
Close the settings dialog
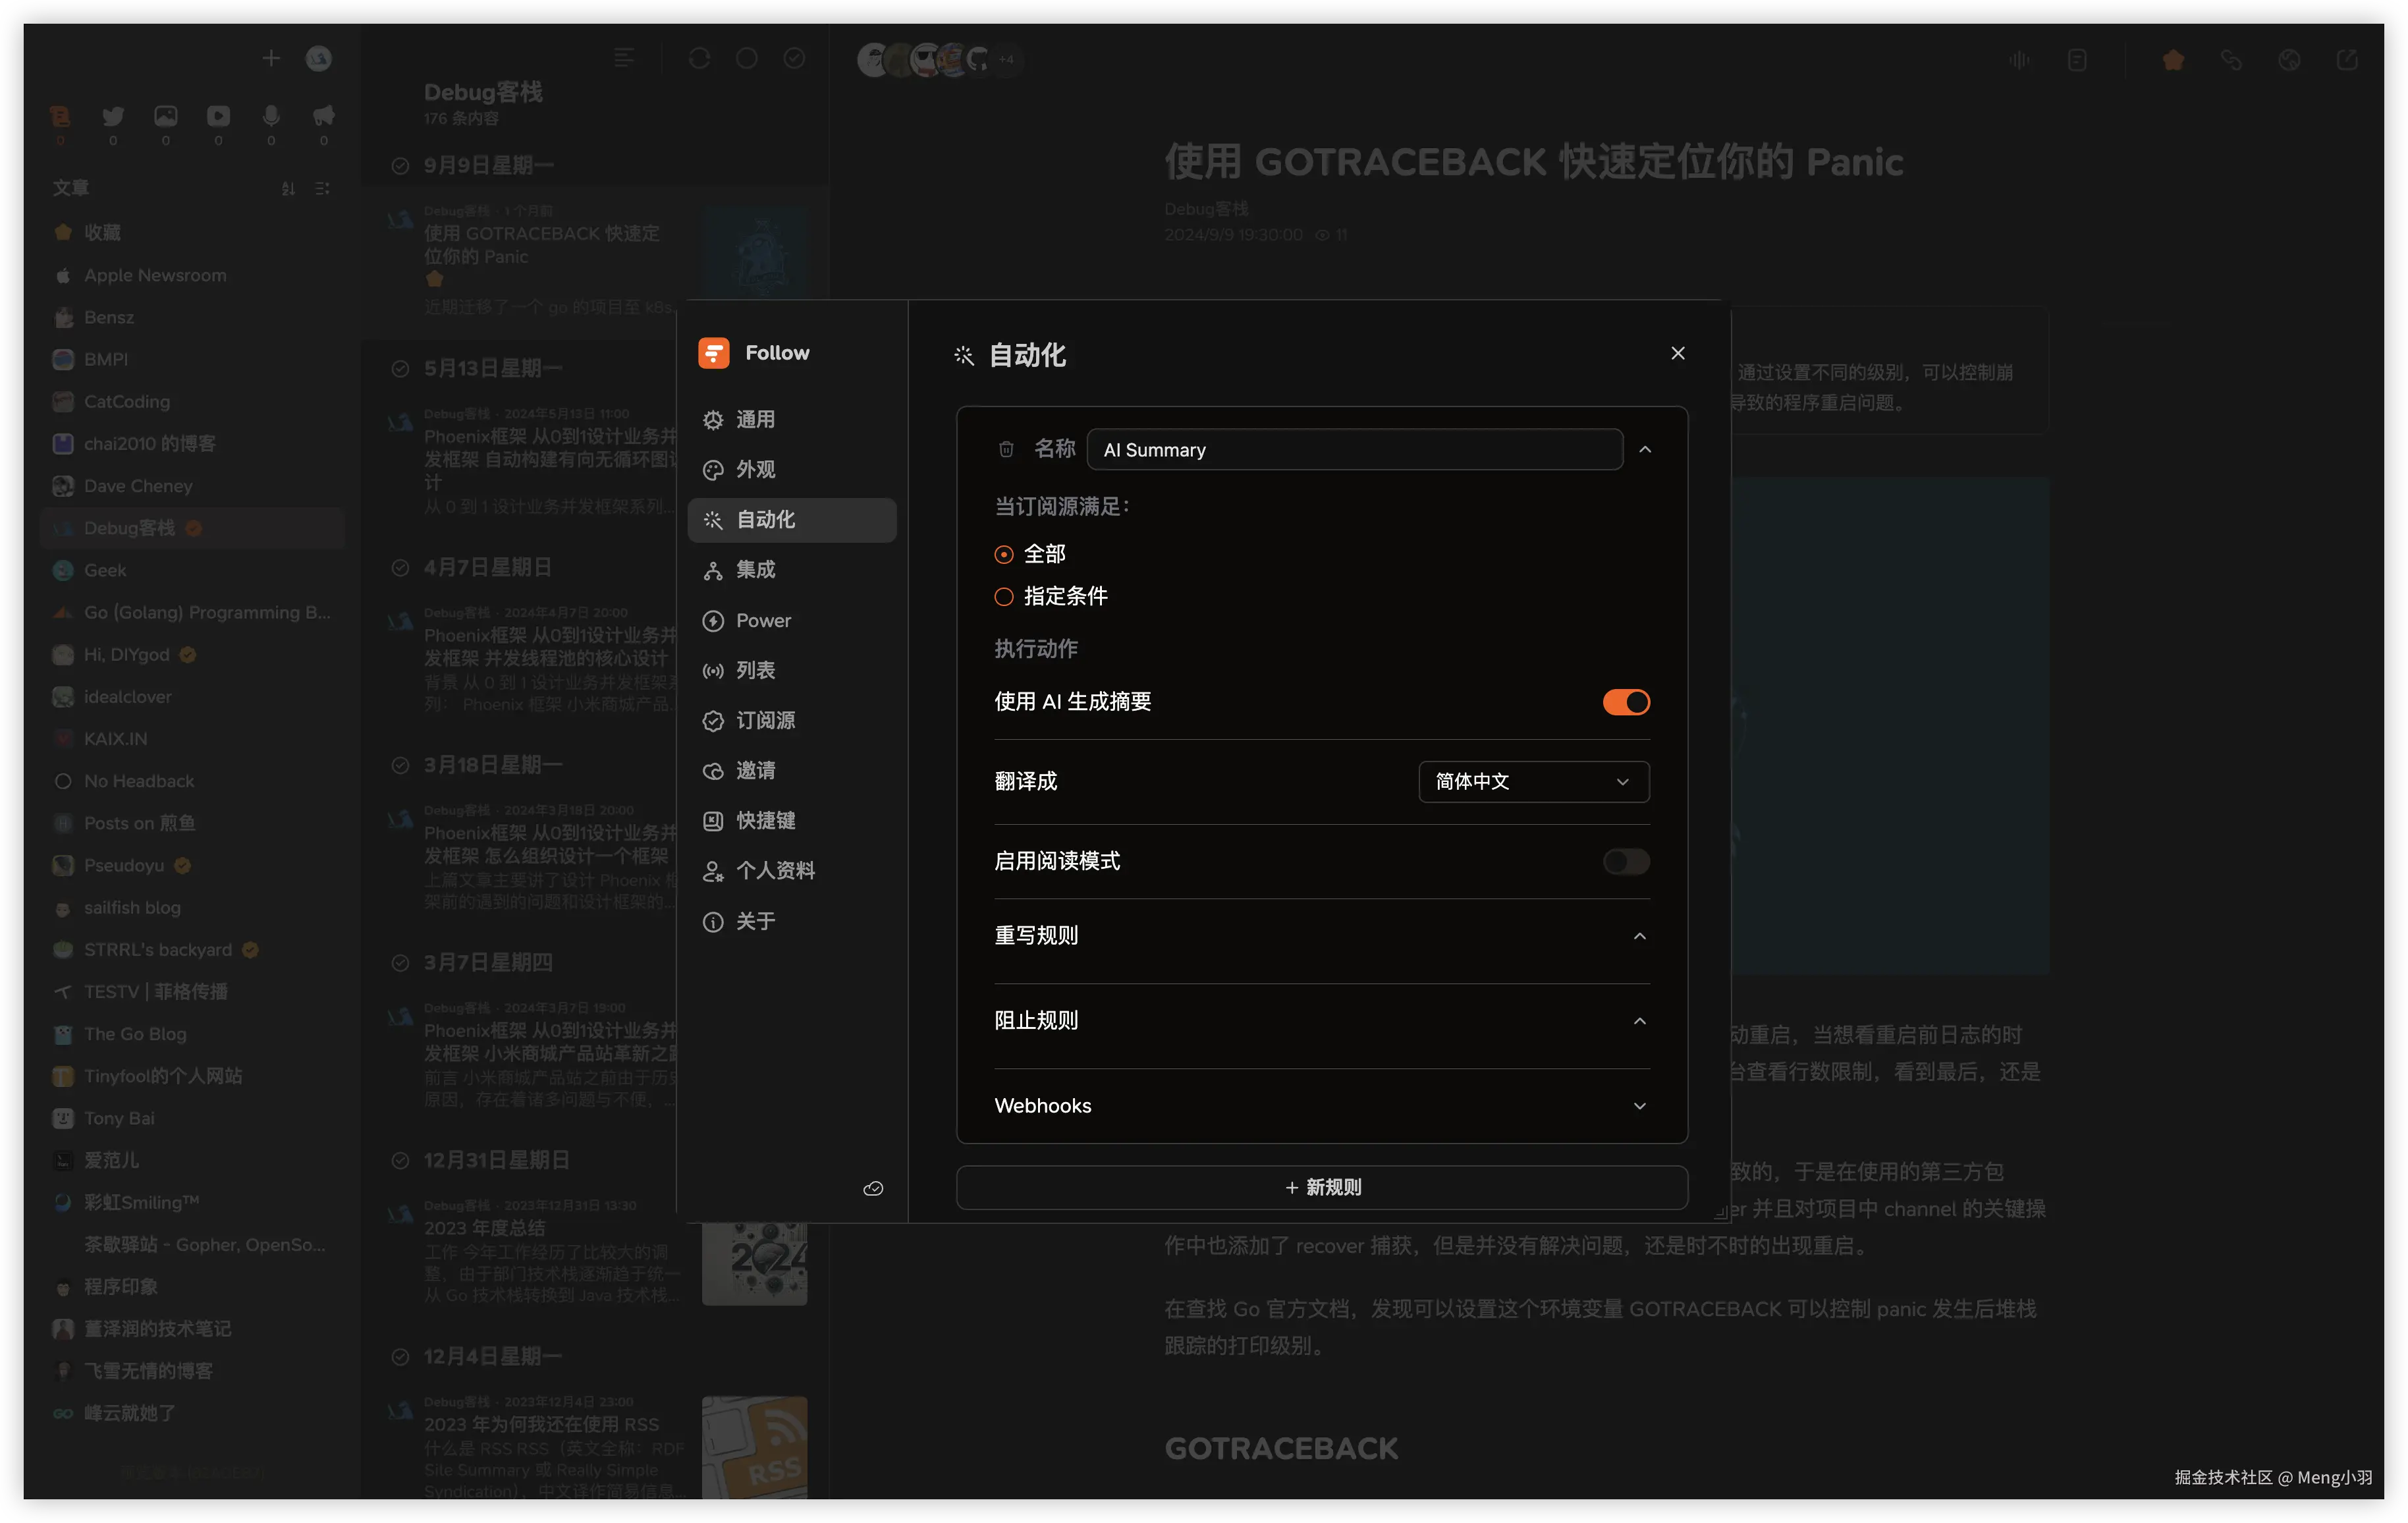1678,353
